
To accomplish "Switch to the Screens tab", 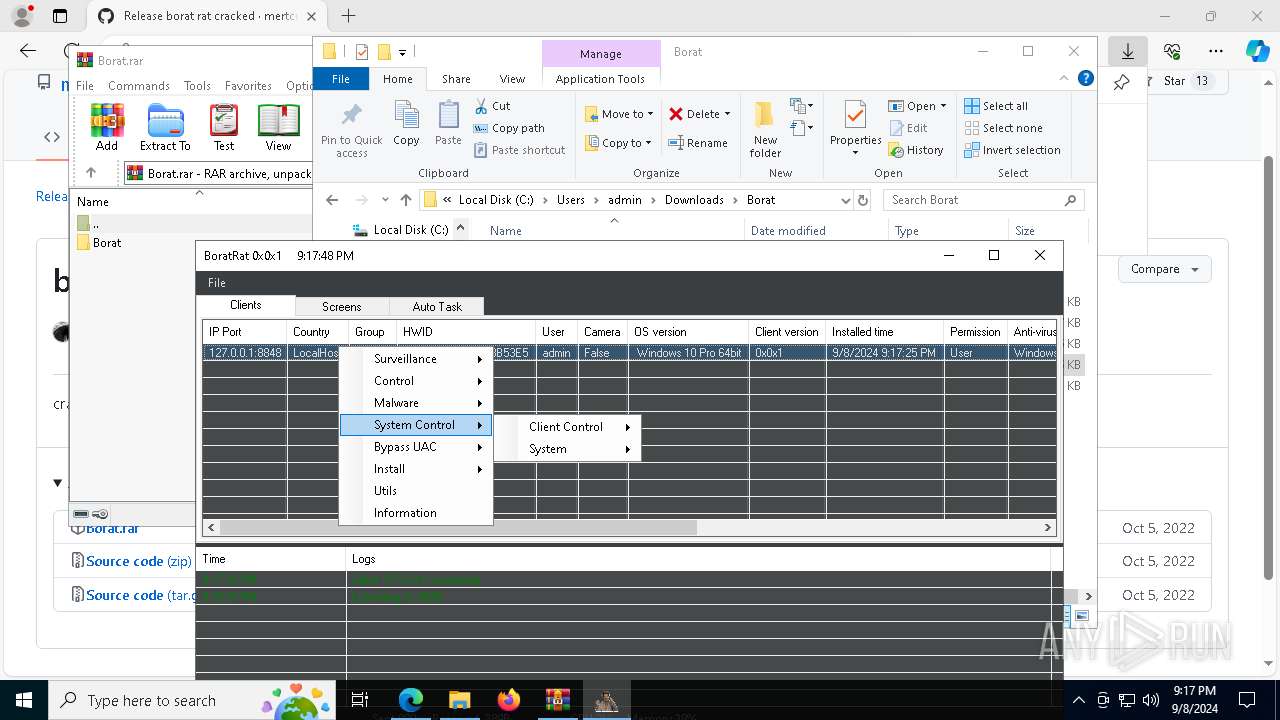I will pyautogui.click(x=341, y=307).
